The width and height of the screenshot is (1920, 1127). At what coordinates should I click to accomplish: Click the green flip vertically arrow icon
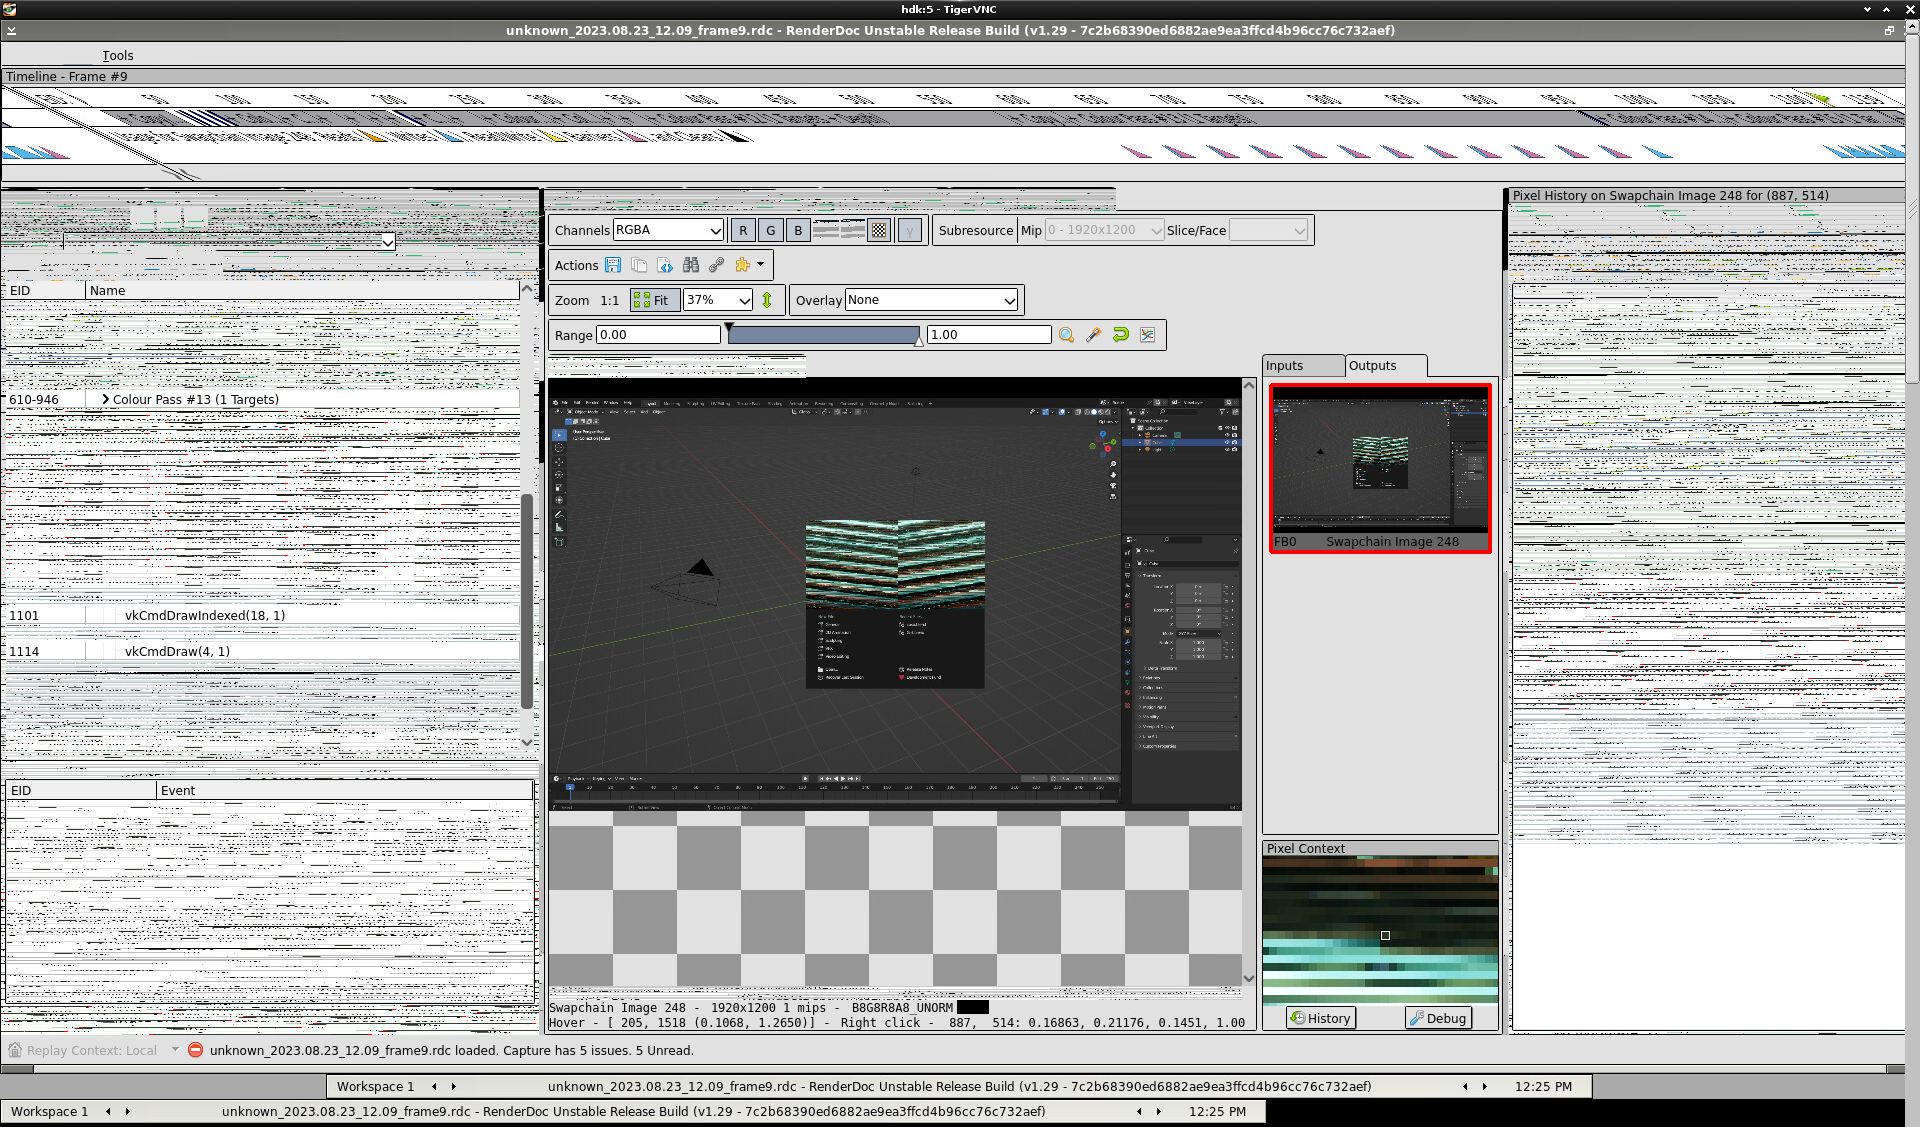(767, 300)
